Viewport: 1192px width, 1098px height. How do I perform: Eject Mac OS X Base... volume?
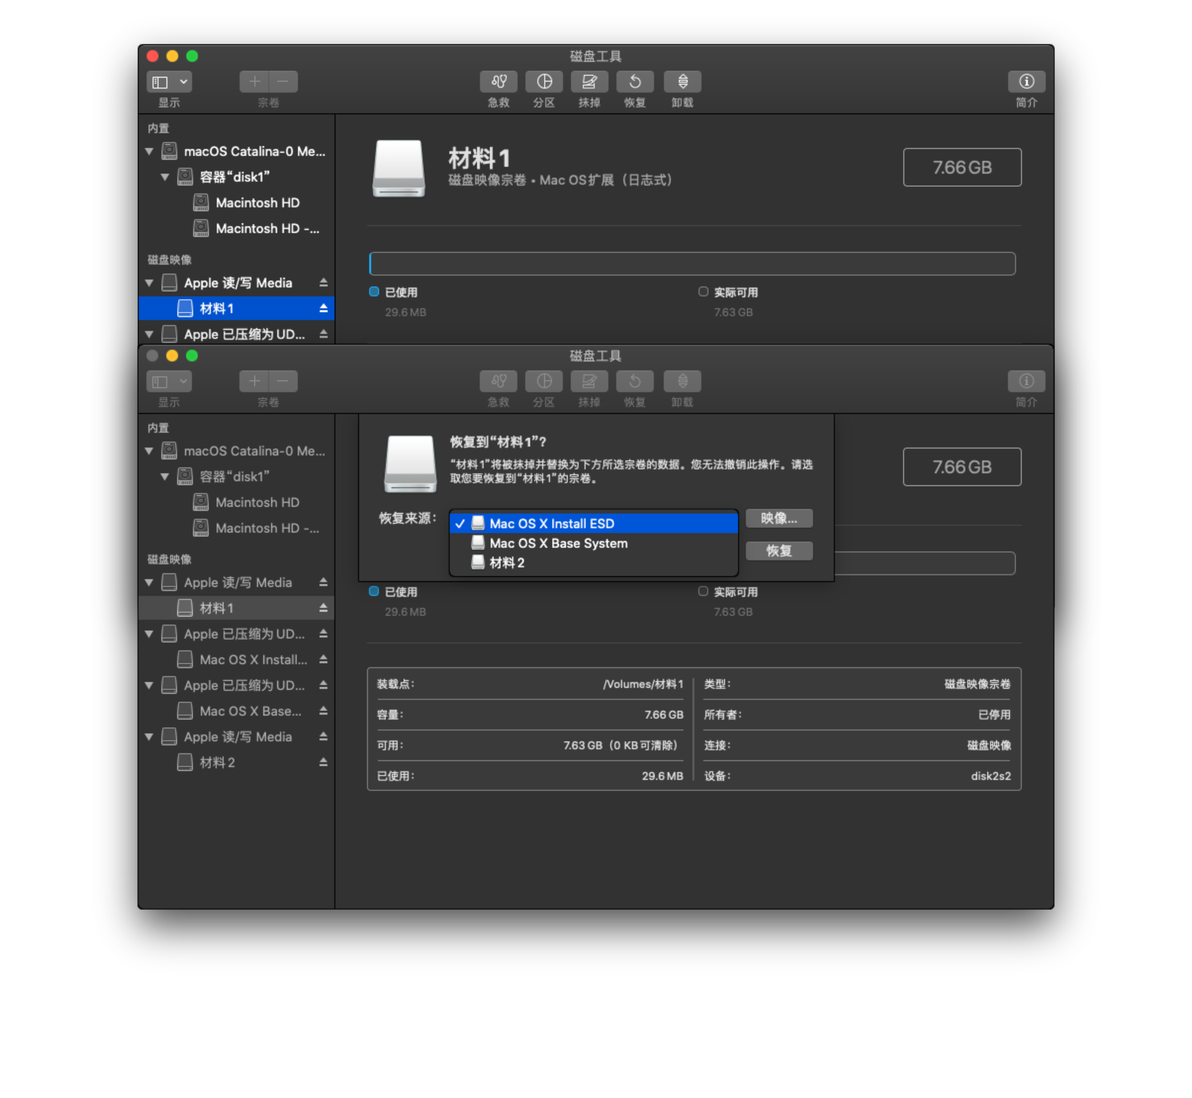323,712
